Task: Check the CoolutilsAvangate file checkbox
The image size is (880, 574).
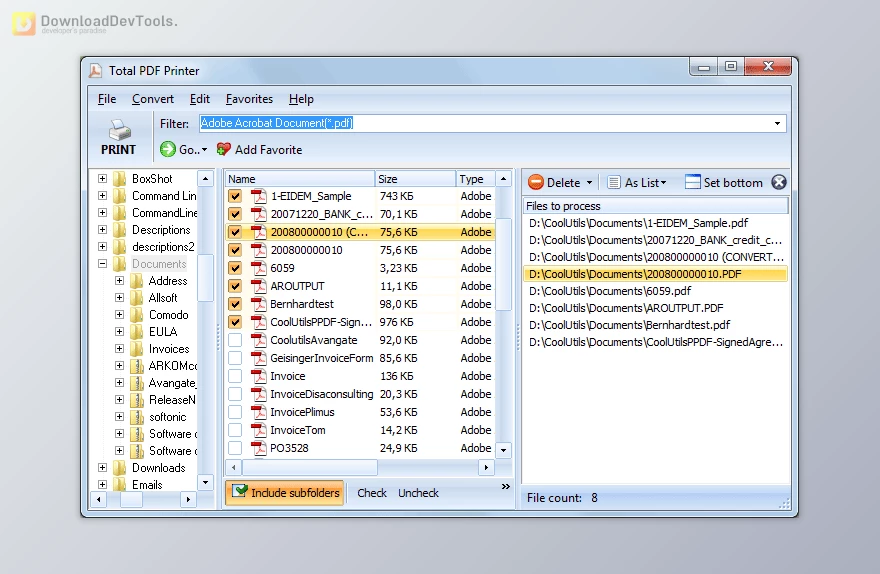Action: [235, 340]
